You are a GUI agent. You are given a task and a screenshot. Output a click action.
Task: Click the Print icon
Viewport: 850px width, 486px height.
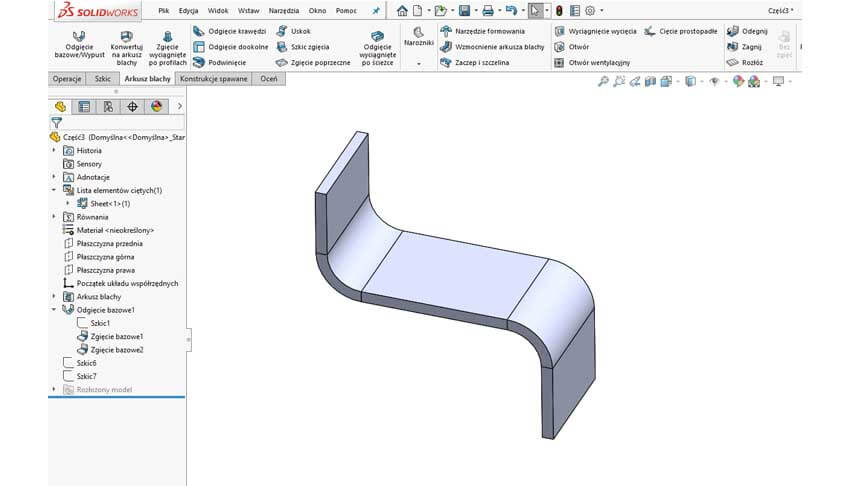click(488, 11)
